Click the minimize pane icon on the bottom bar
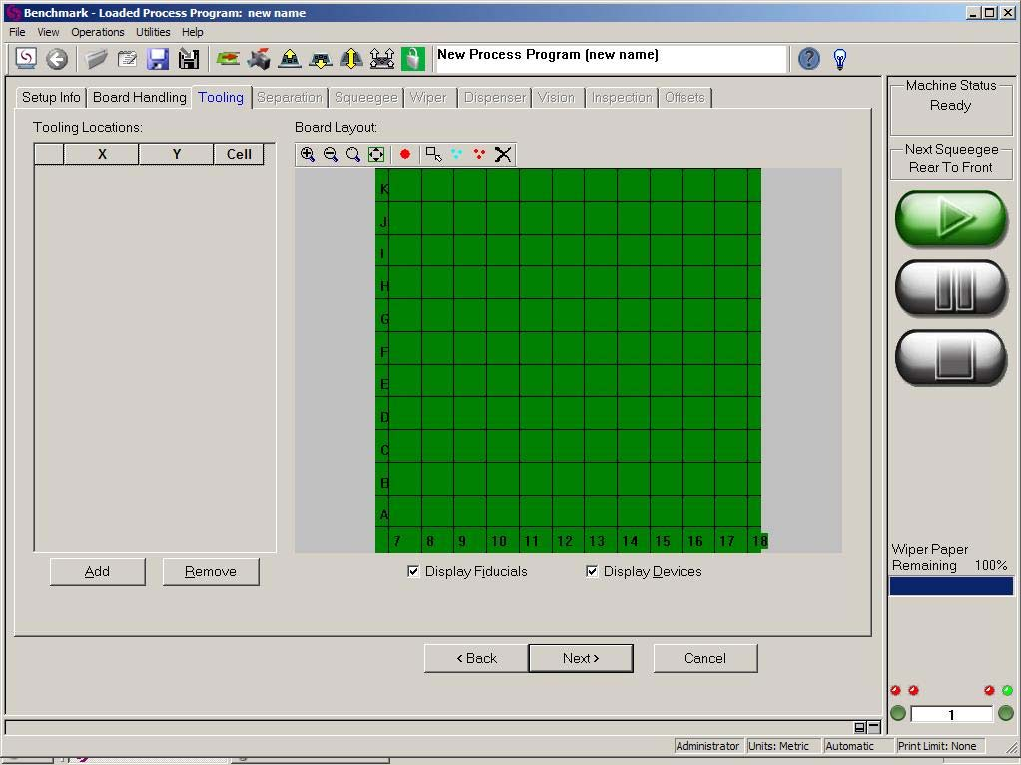This screenshot has height=765, width=1021. point(874,727)
